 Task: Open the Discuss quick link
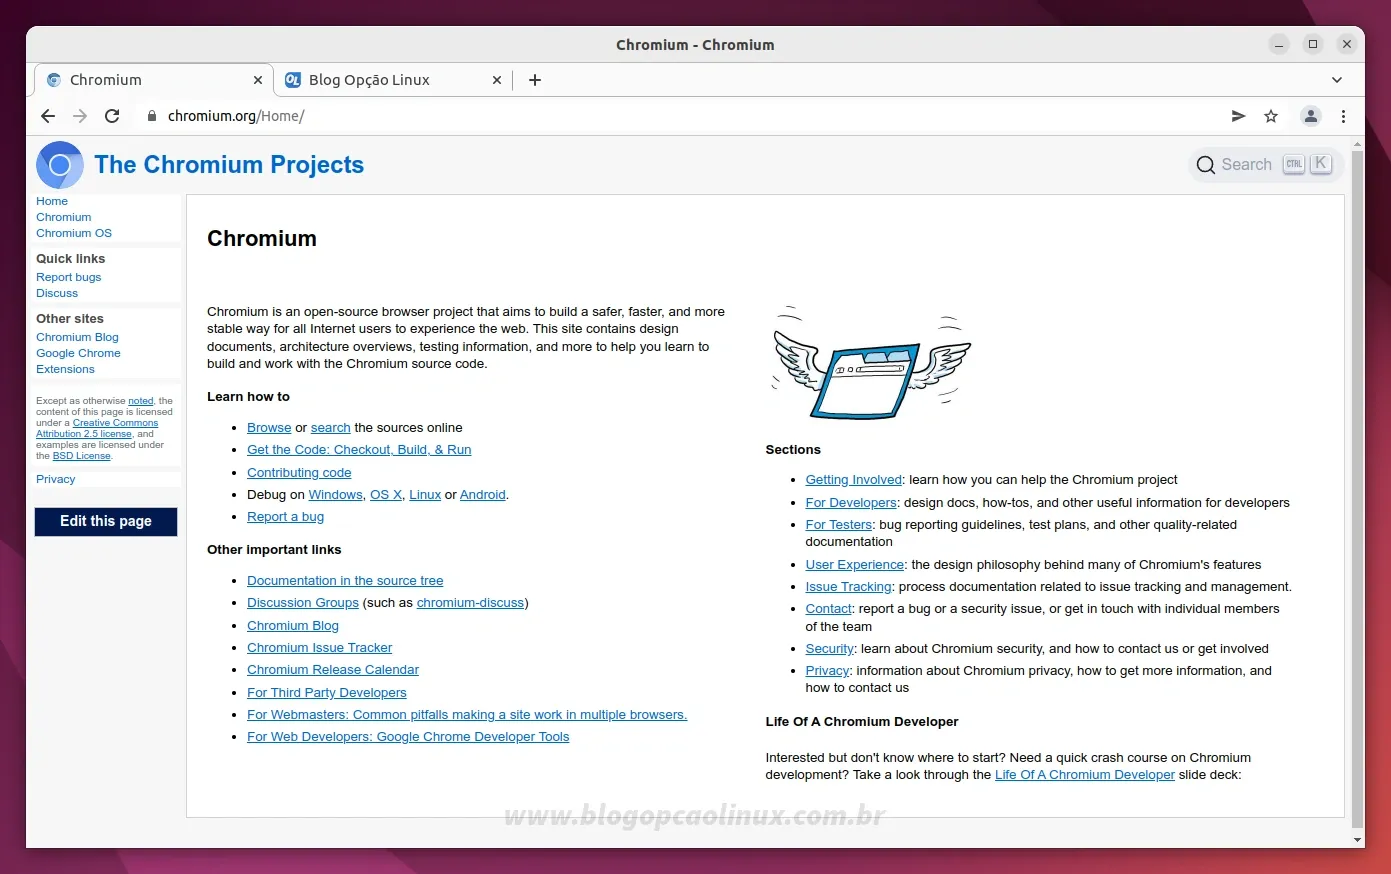[57, 293]
